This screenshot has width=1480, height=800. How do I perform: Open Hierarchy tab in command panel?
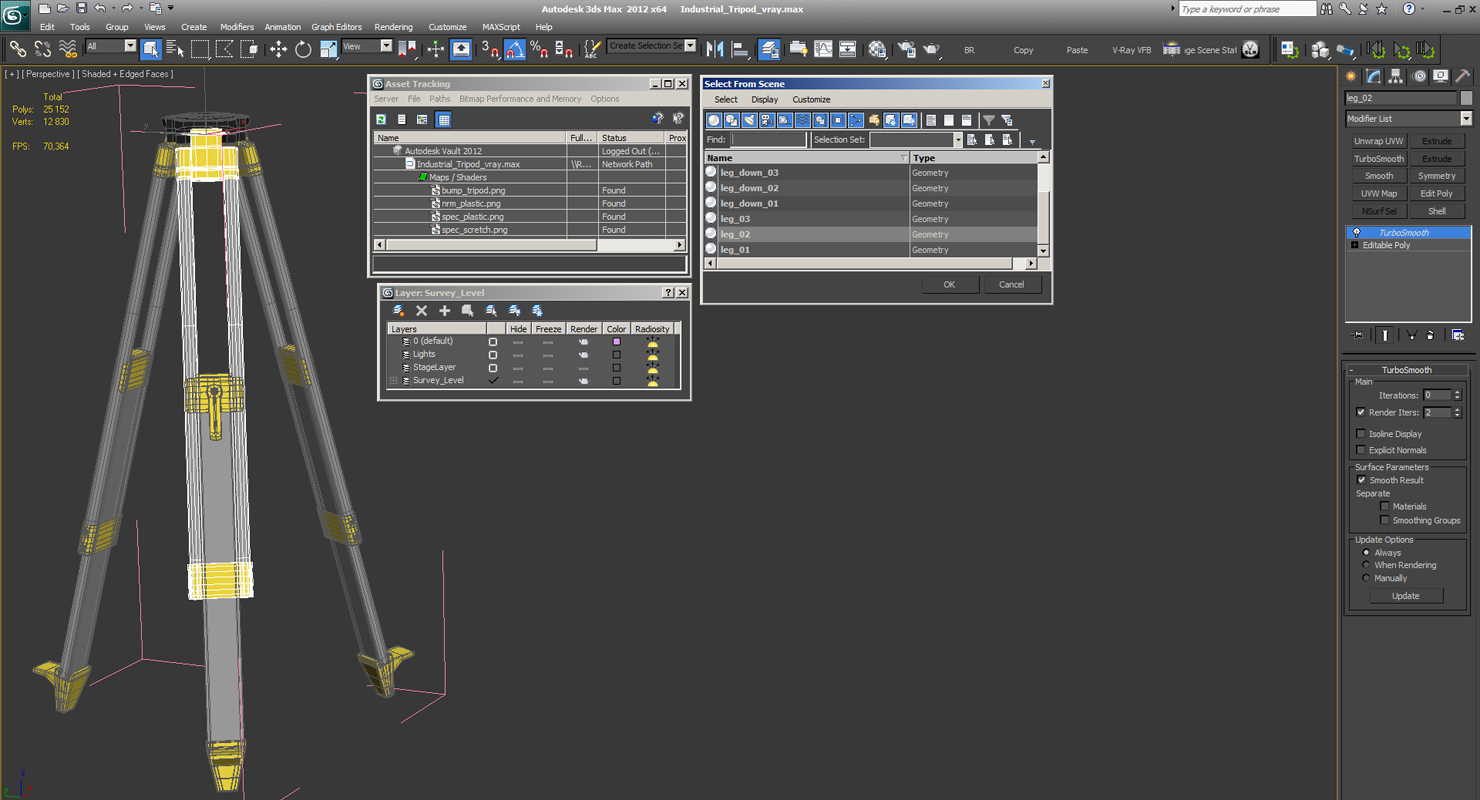(1396, 76)
